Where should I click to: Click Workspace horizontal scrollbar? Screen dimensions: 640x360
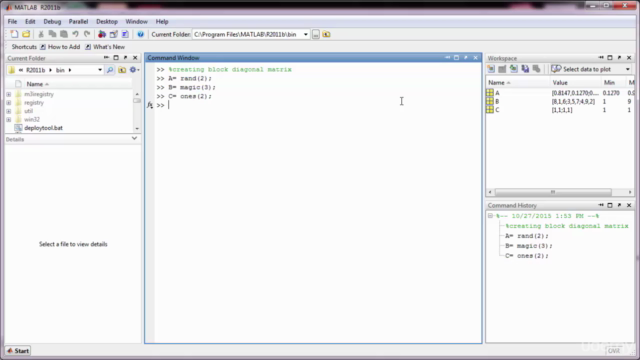coord(553,192)
